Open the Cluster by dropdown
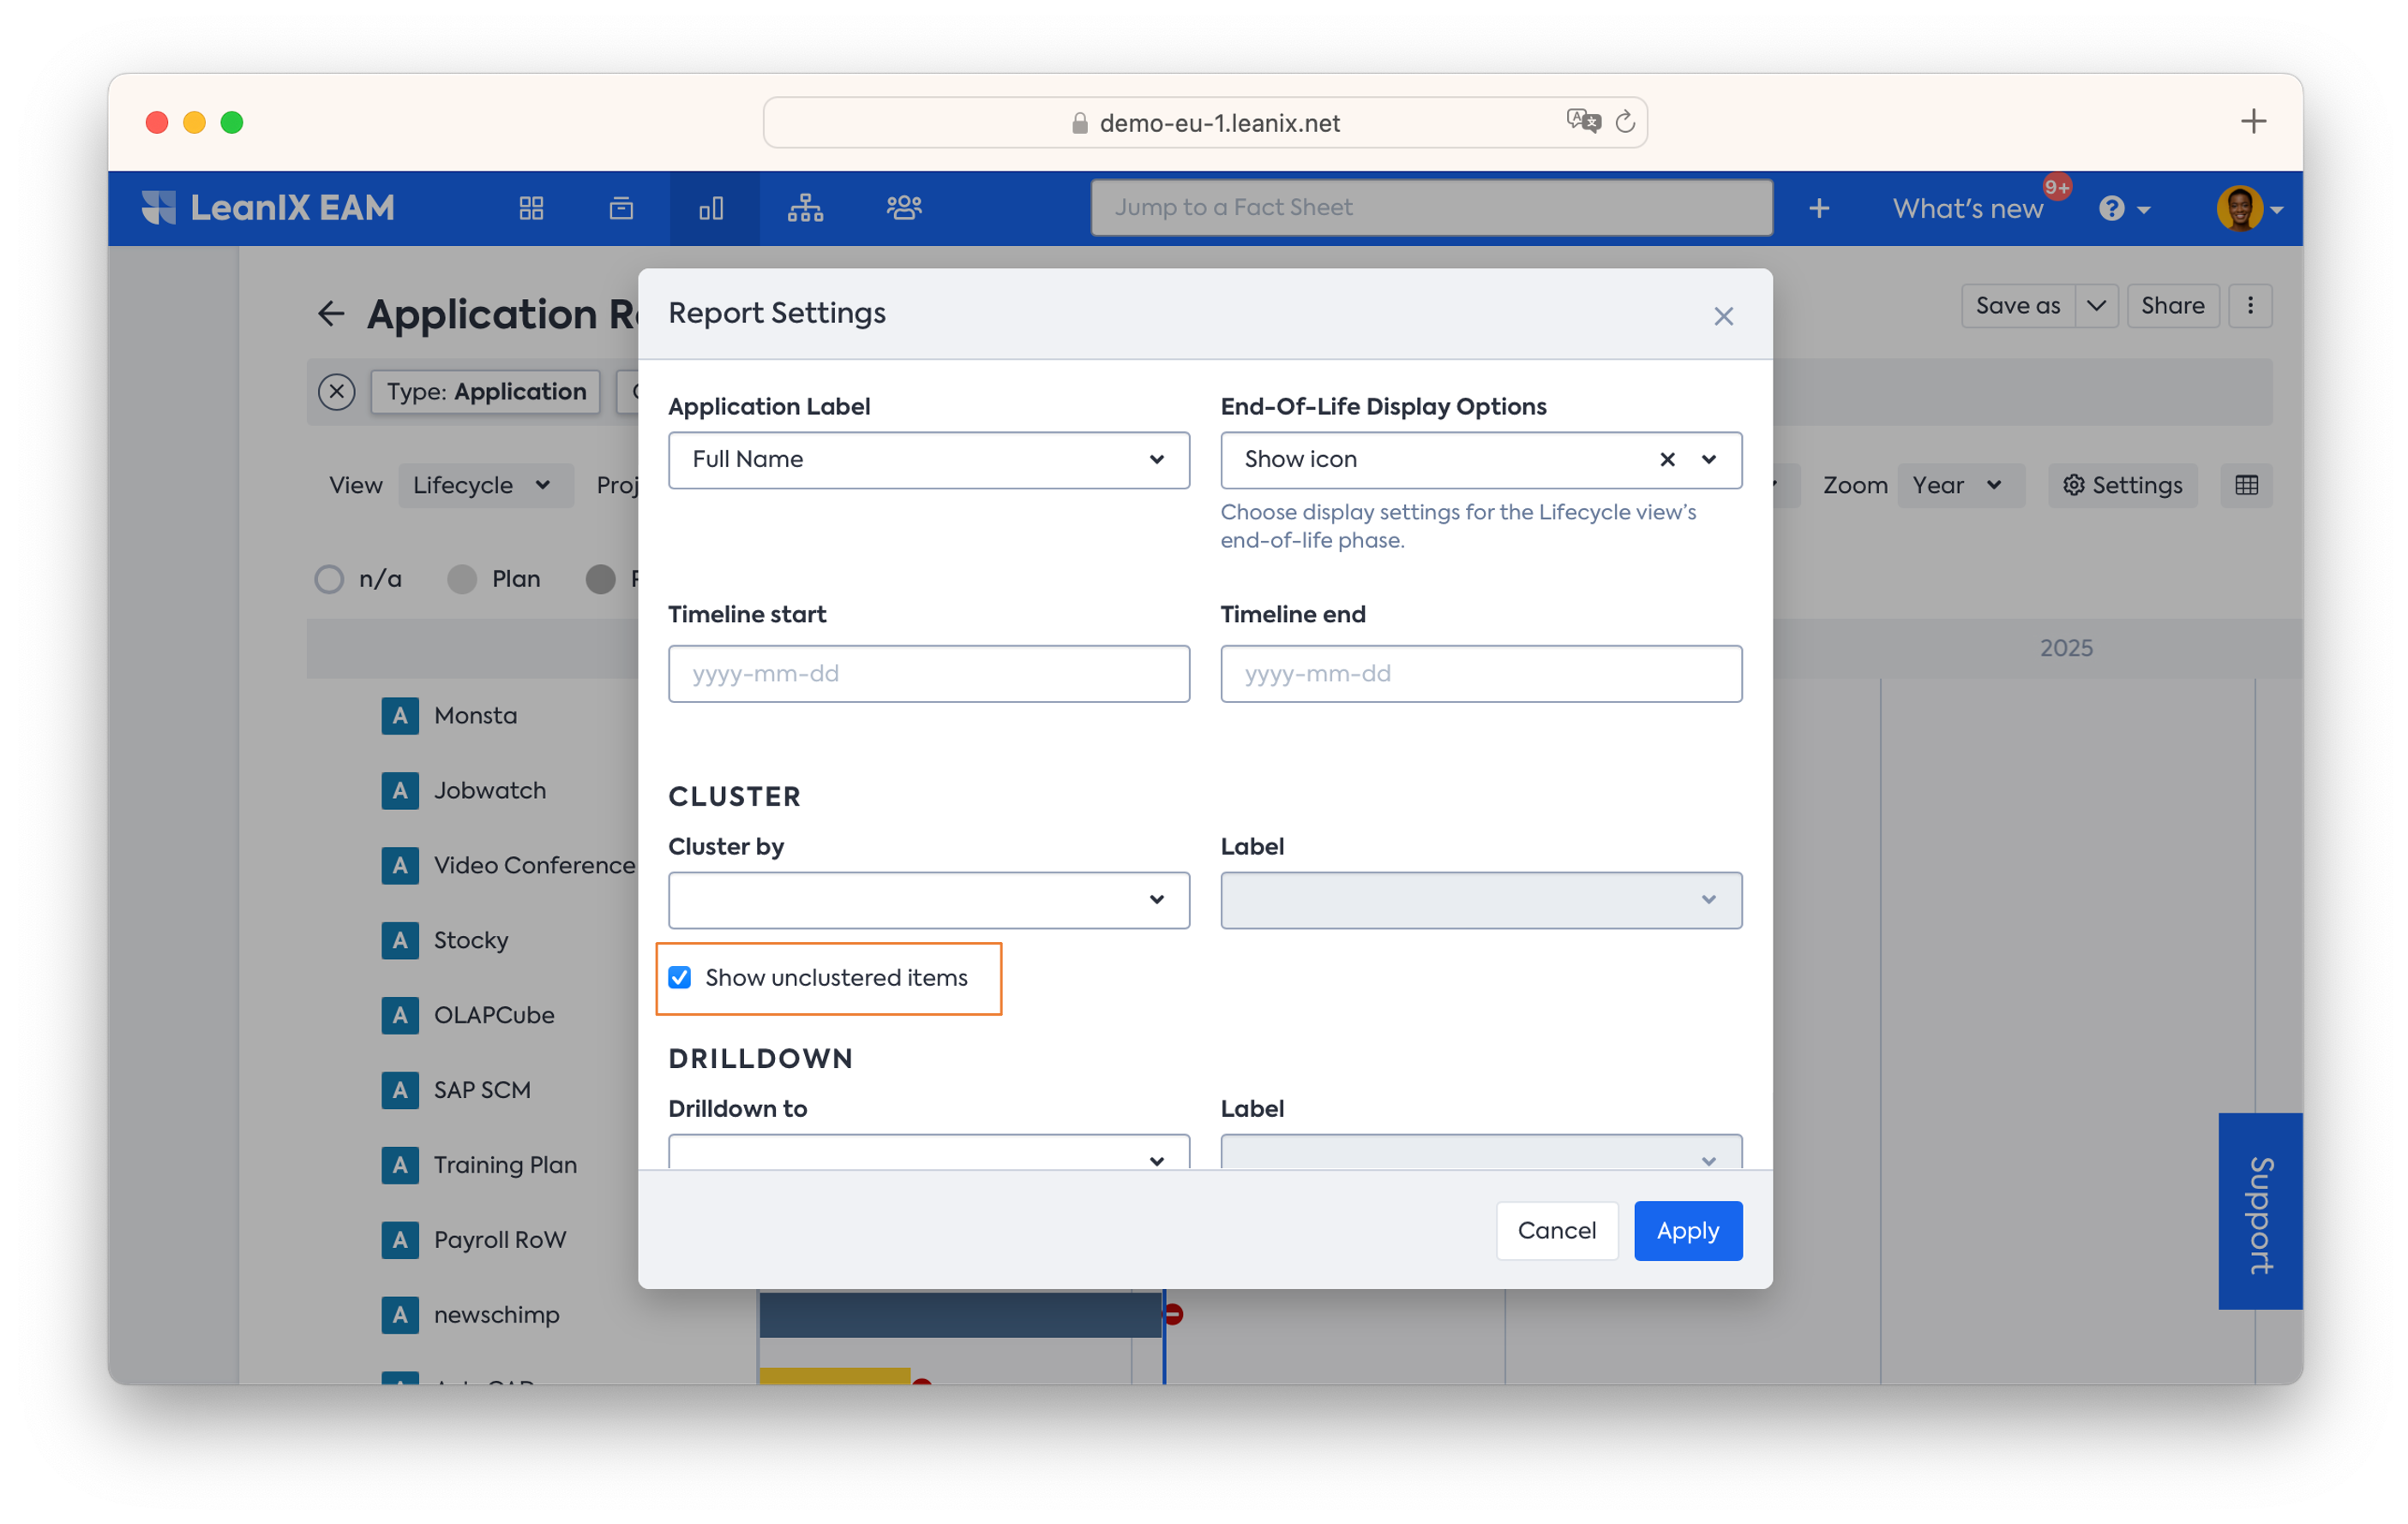Image resolution: width=2408 pixels, height=1524 pixels. (x=928, y=900)
